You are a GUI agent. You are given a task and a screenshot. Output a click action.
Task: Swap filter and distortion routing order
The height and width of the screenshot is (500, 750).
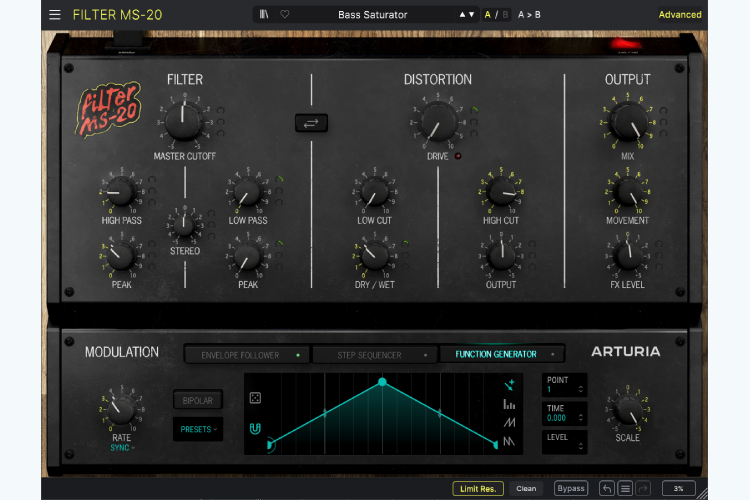click(311, 123)
